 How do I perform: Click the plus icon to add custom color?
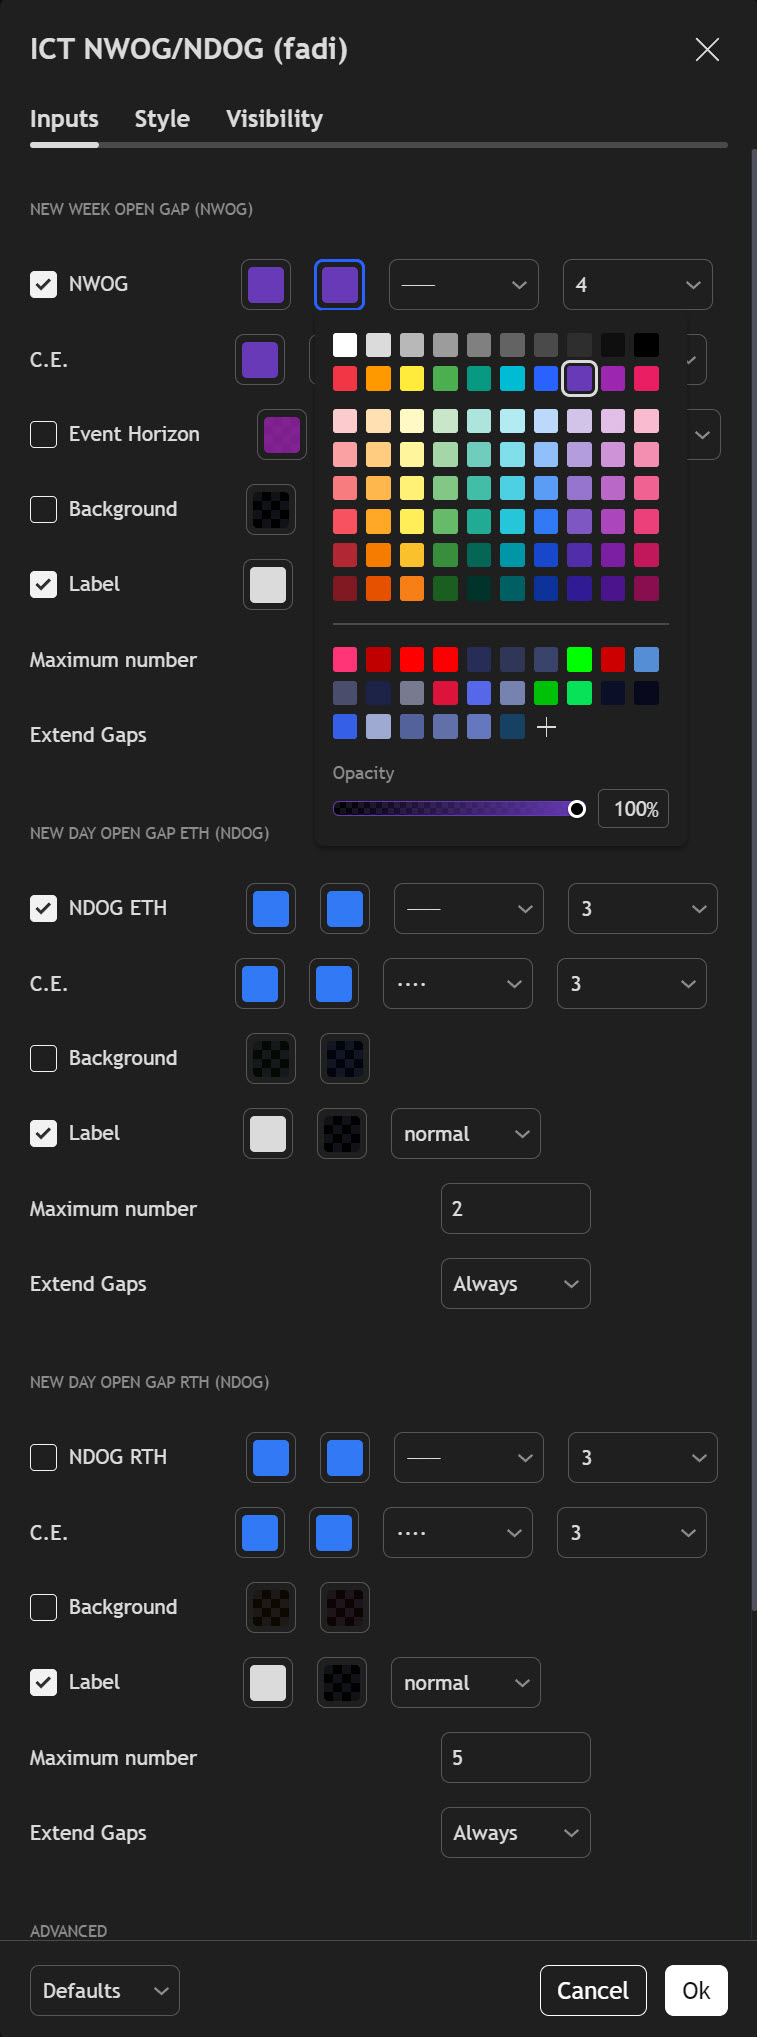pos(546,728)
